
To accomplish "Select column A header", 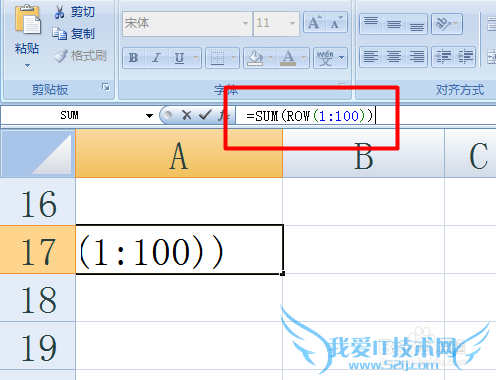I will (179, 153).
